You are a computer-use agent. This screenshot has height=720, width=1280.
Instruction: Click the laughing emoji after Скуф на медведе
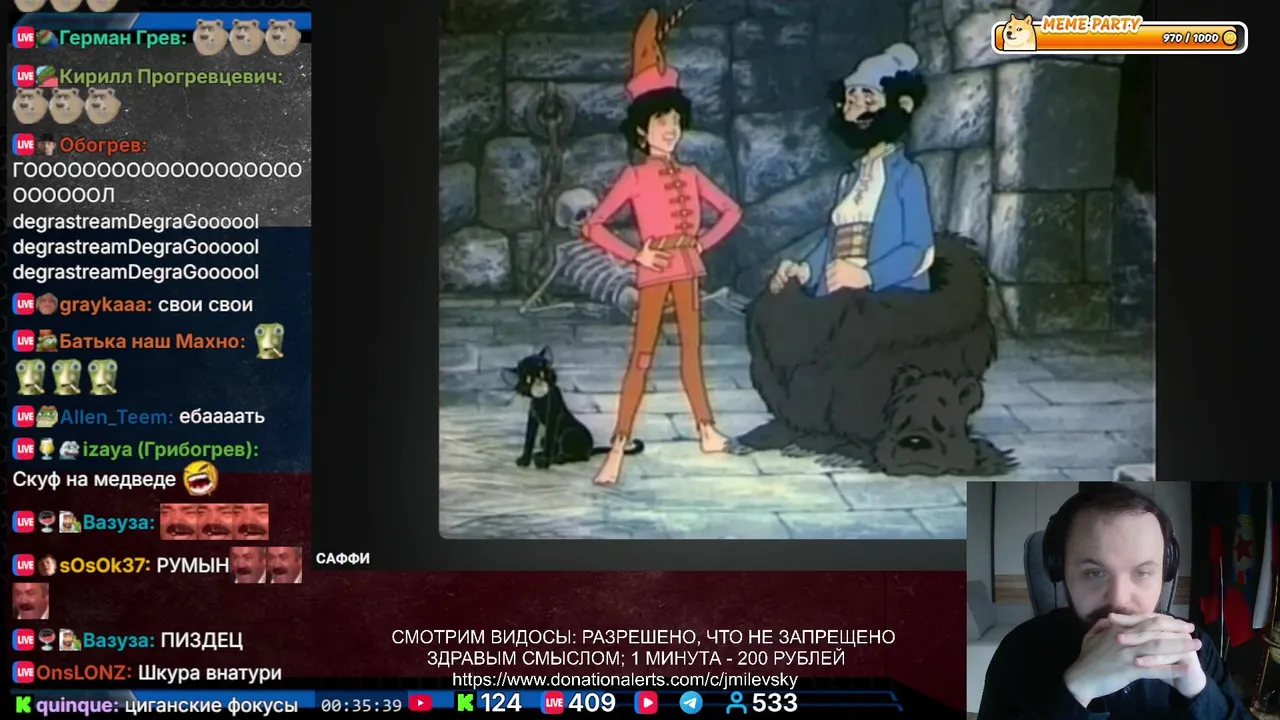[201, 478]
